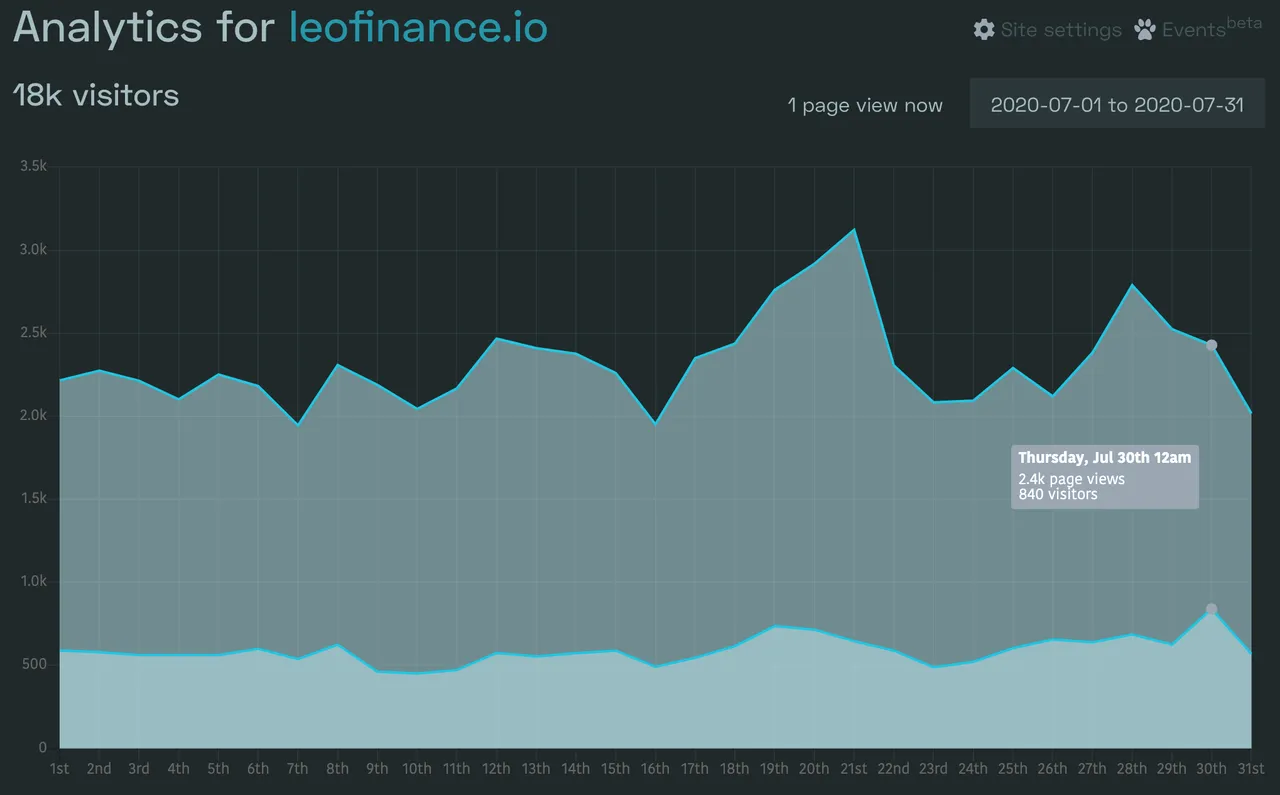This screenshot has height=795, width=1280.
Task: Click the 9th x-axis label
Action: tap(377, 768)
